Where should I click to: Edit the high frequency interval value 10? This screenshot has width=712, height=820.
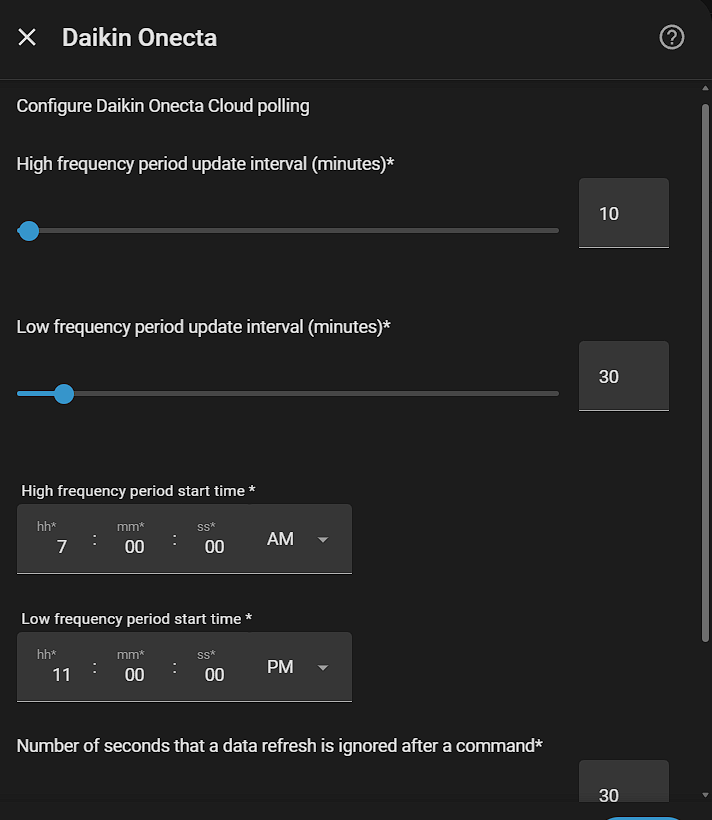tap(624, 213)
